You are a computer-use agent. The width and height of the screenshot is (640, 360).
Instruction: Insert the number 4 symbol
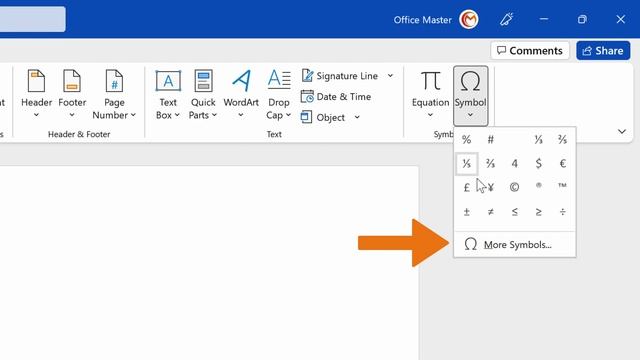(514, 164)
